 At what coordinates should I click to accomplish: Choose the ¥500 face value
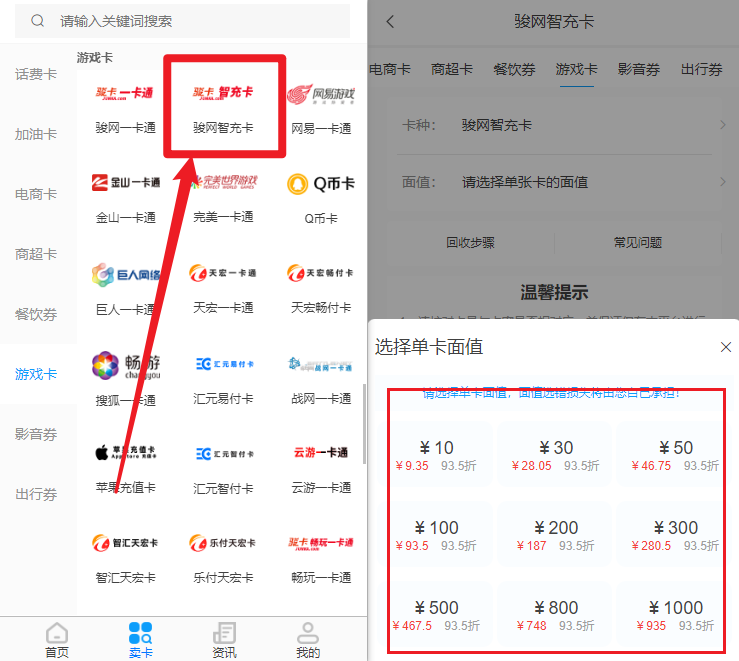coord(436,615)
